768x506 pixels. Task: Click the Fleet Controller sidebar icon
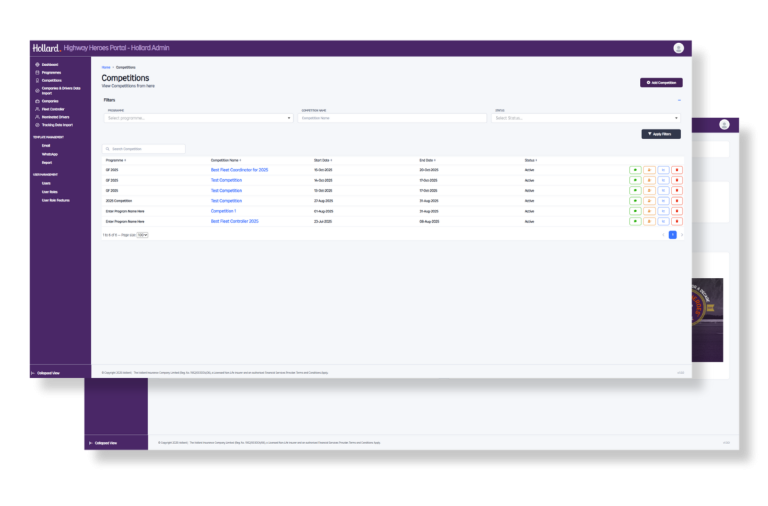(37, 109)
